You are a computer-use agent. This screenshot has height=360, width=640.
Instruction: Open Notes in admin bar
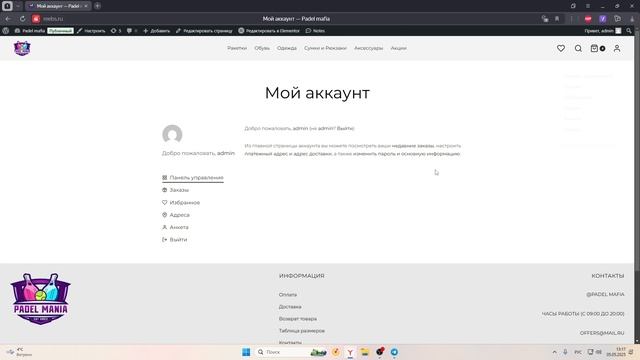tap(315, 31)
